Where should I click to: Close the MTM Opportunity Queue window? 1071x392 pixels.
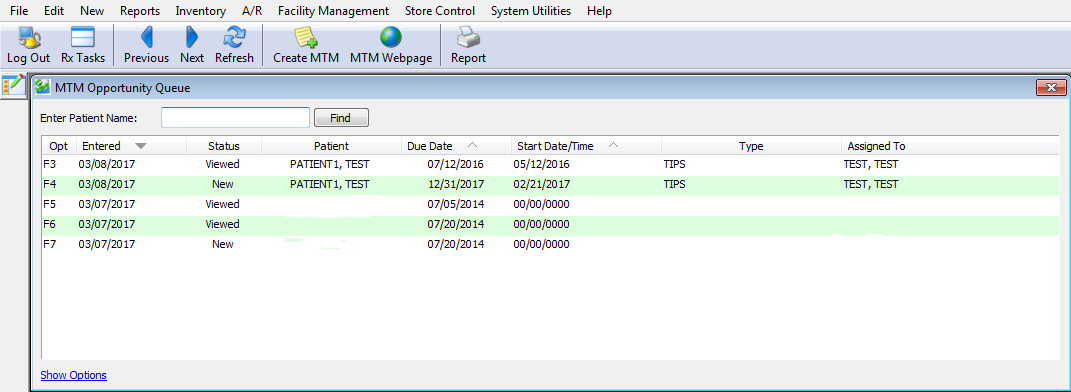[x=1051, y=87]
